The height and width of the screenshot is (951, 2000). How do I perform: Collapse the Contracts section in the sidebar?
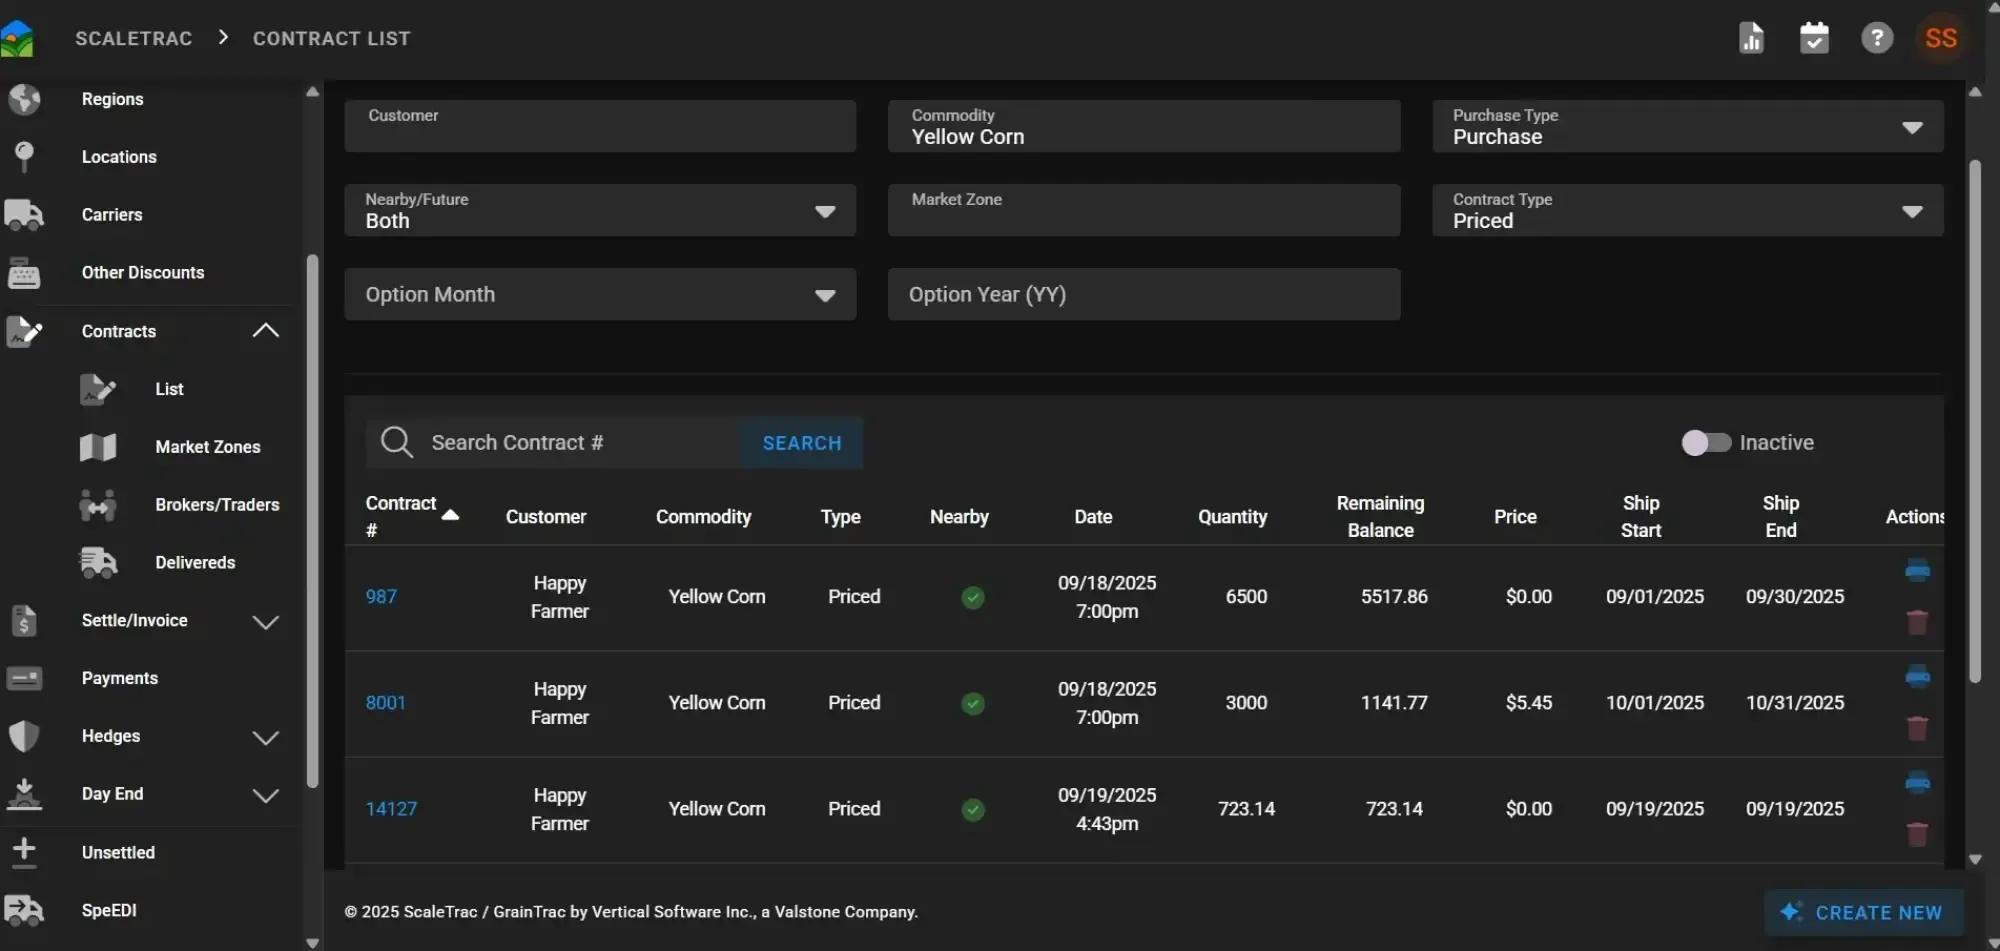pyautogui.click(x=265, y=330)
